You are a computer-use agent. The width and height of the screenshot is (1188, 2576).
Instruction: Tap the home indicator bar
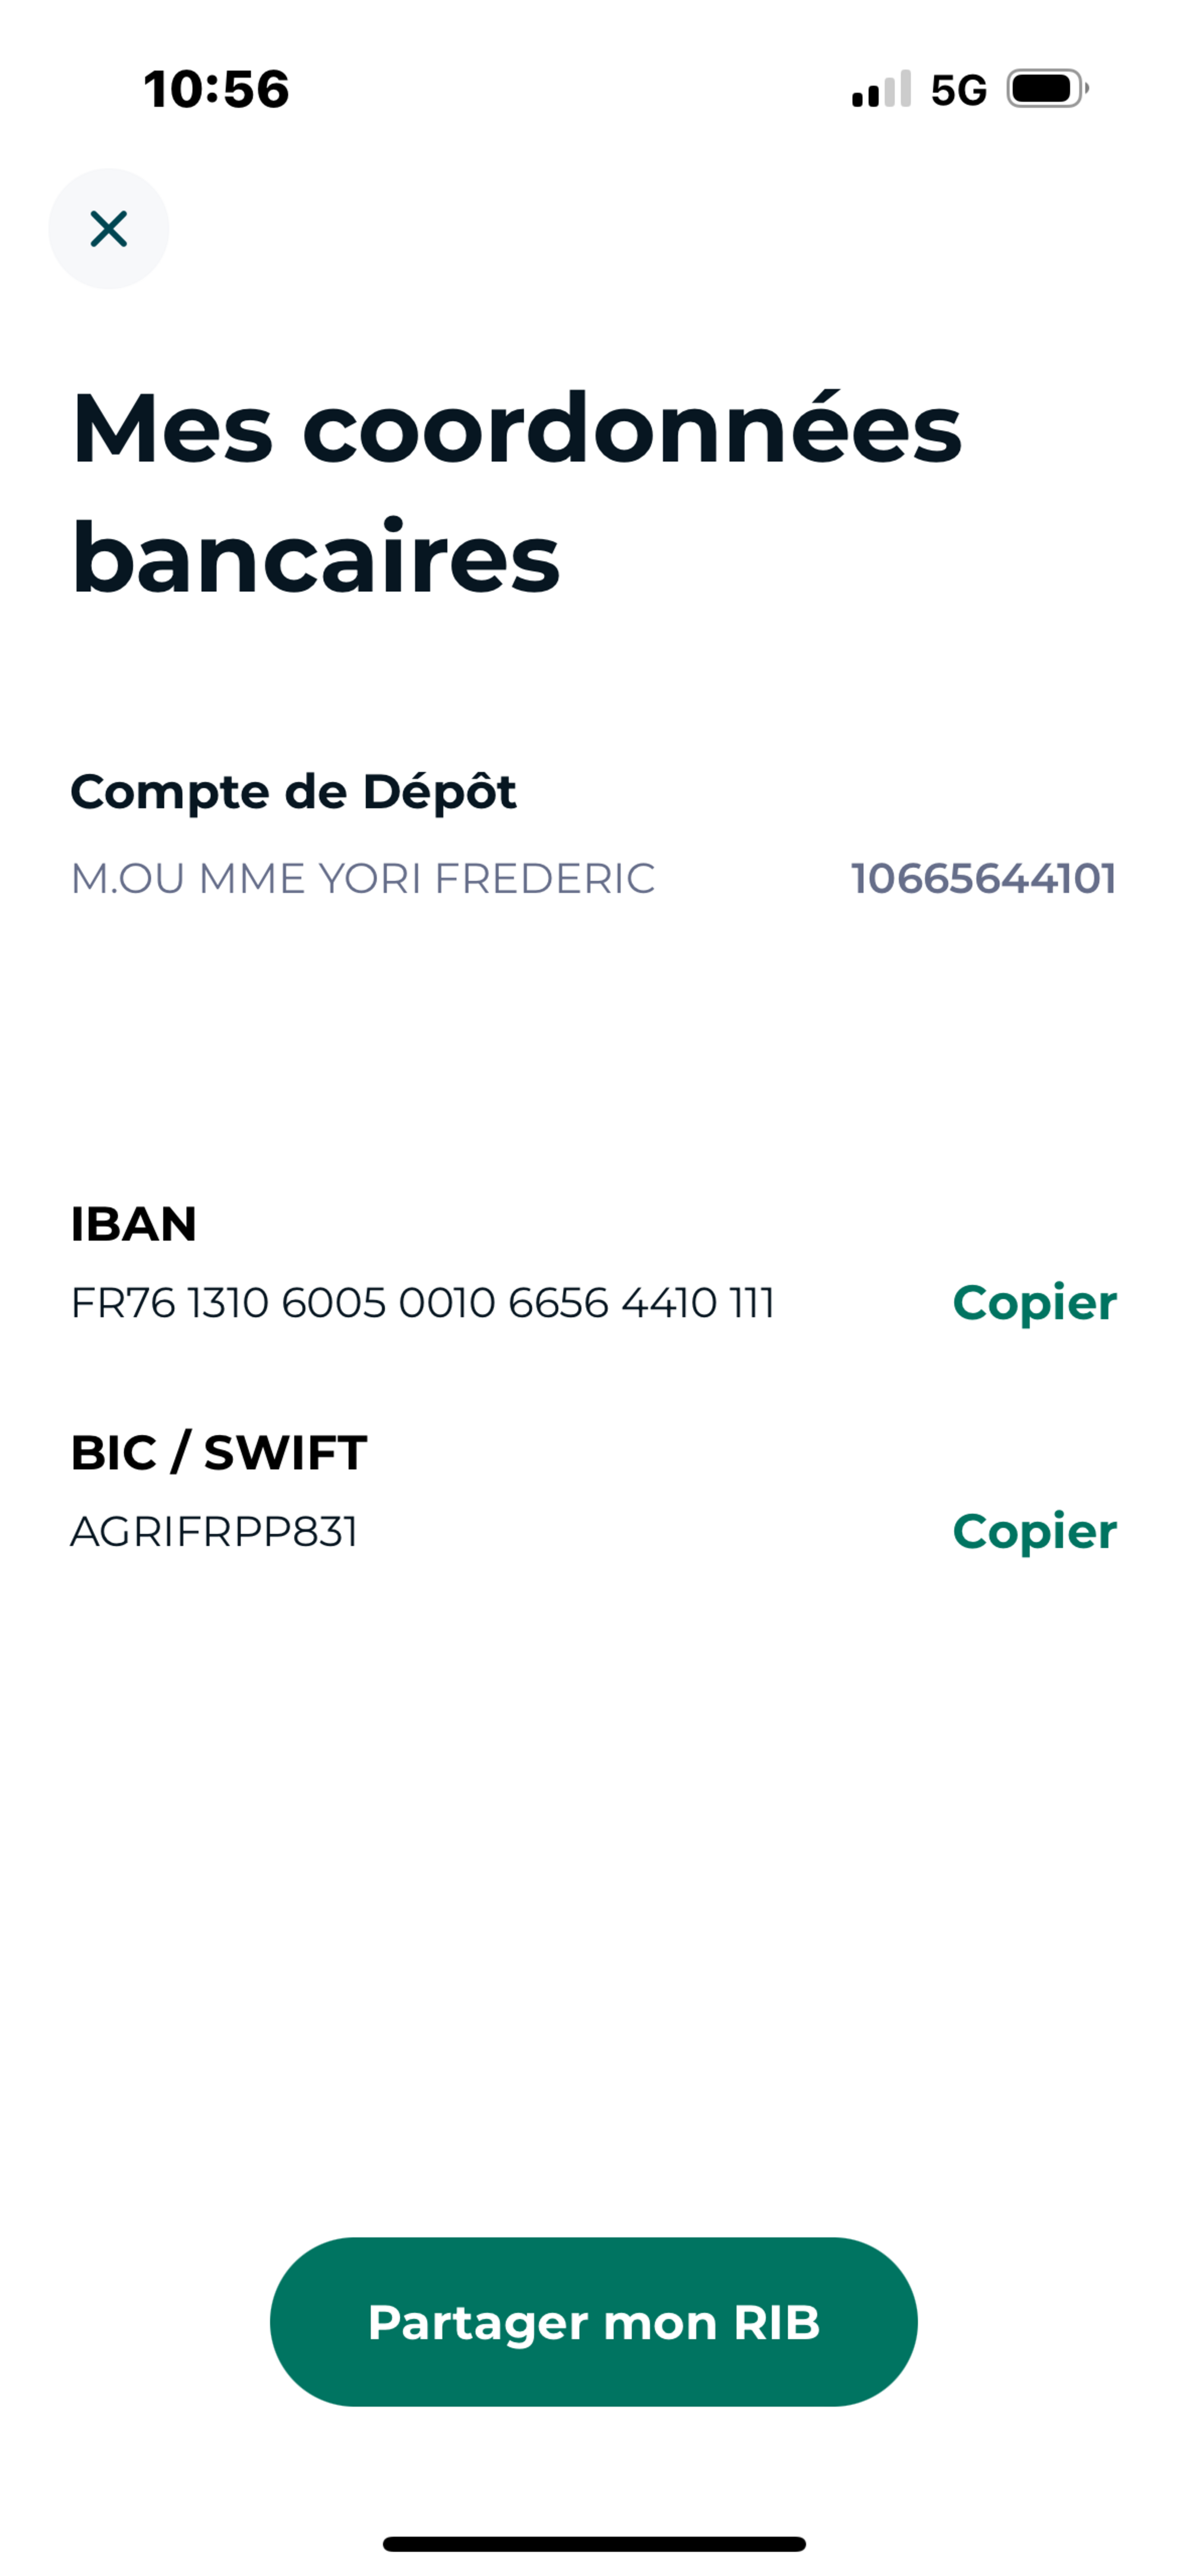point(594,2543)
